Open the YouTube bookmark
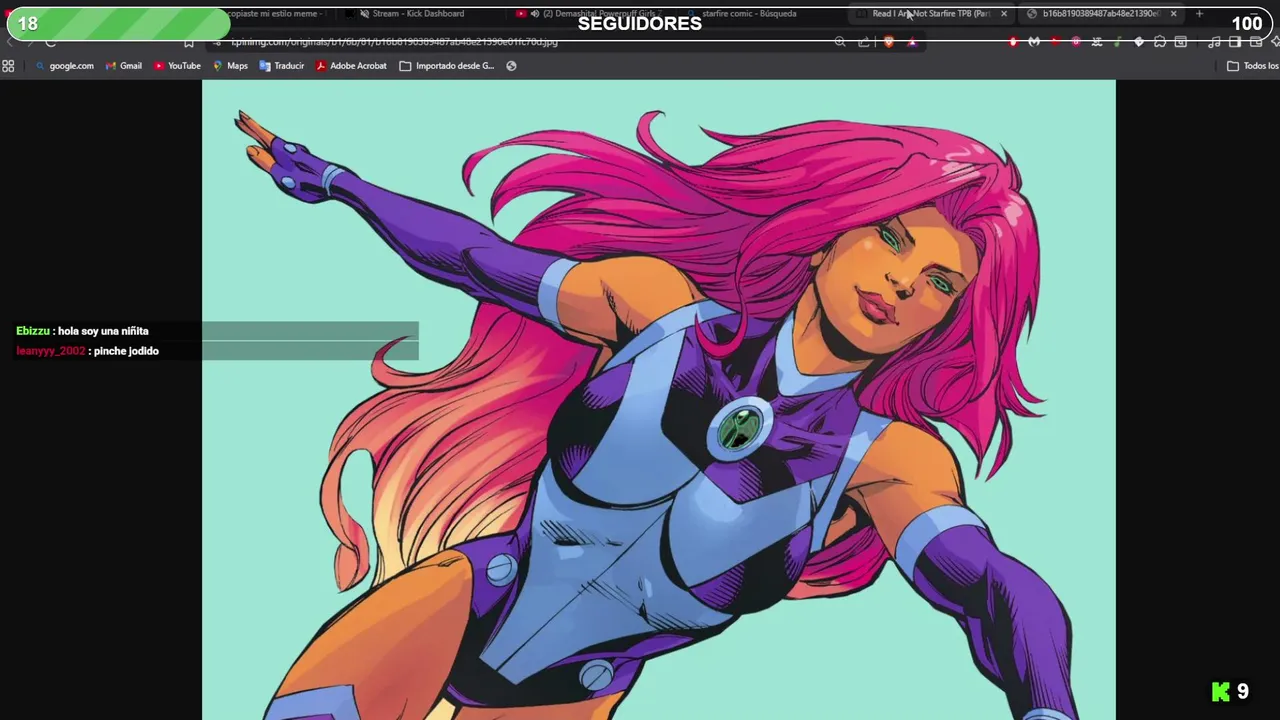The height and width of the screenshot is (720, 1280). 177,66
